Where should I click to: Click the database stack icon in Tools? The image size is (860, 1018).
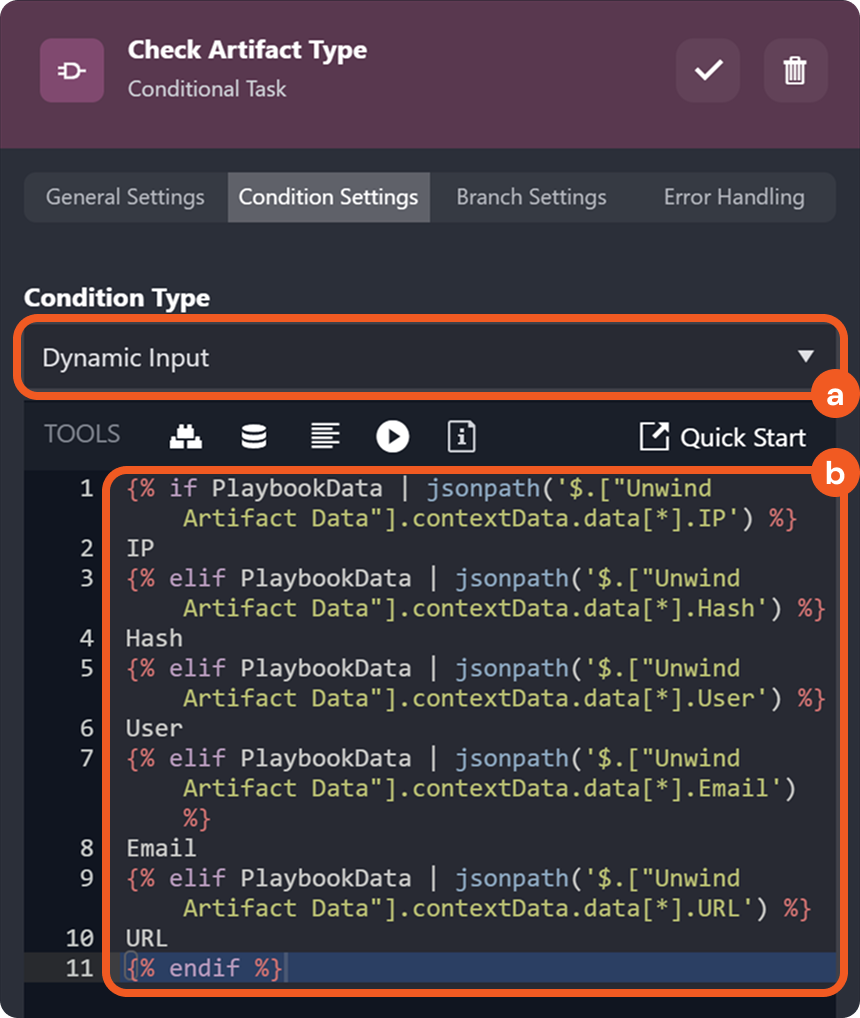click(254, 436)
